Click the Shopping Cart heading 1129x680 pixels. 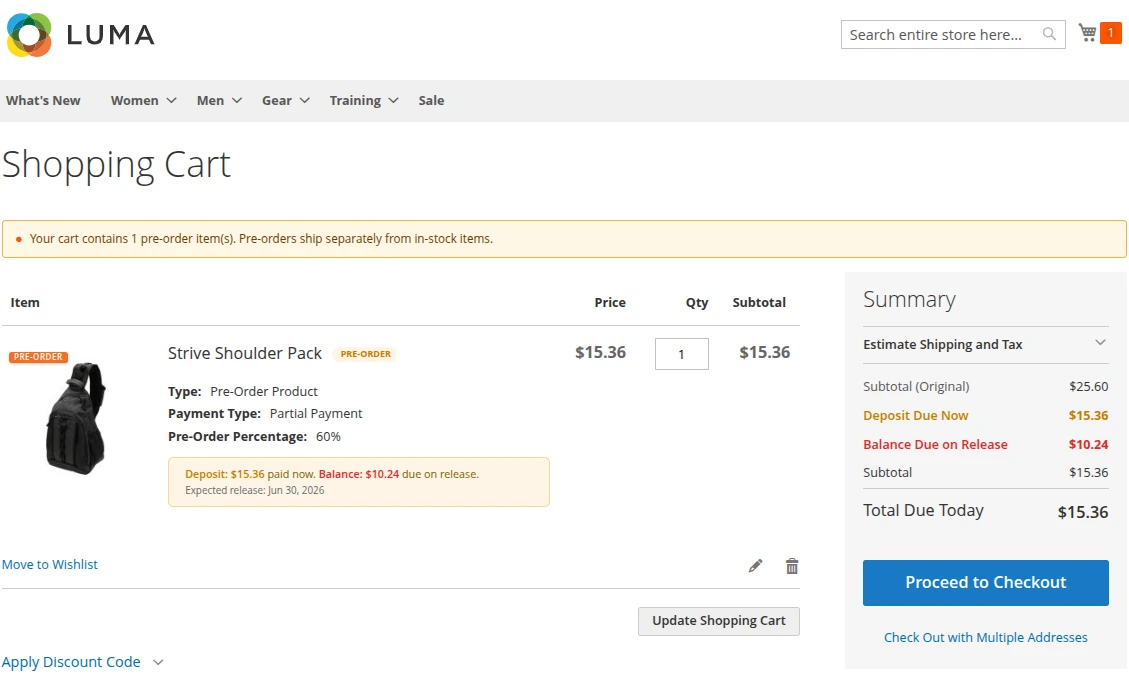click(x=116, y=165)
